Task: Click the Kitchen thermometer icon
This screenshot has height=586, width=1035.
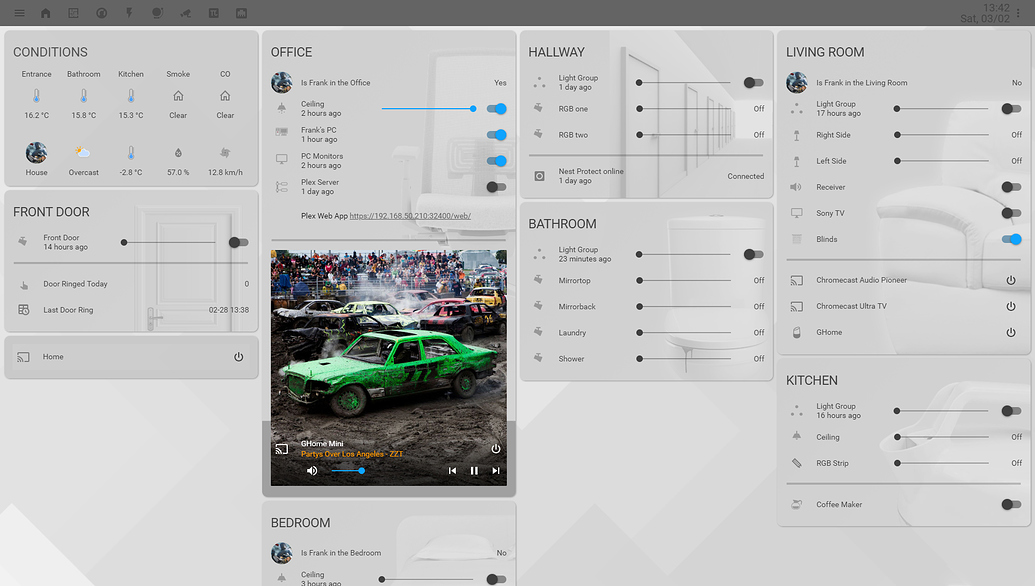Action: pos(131,96)
